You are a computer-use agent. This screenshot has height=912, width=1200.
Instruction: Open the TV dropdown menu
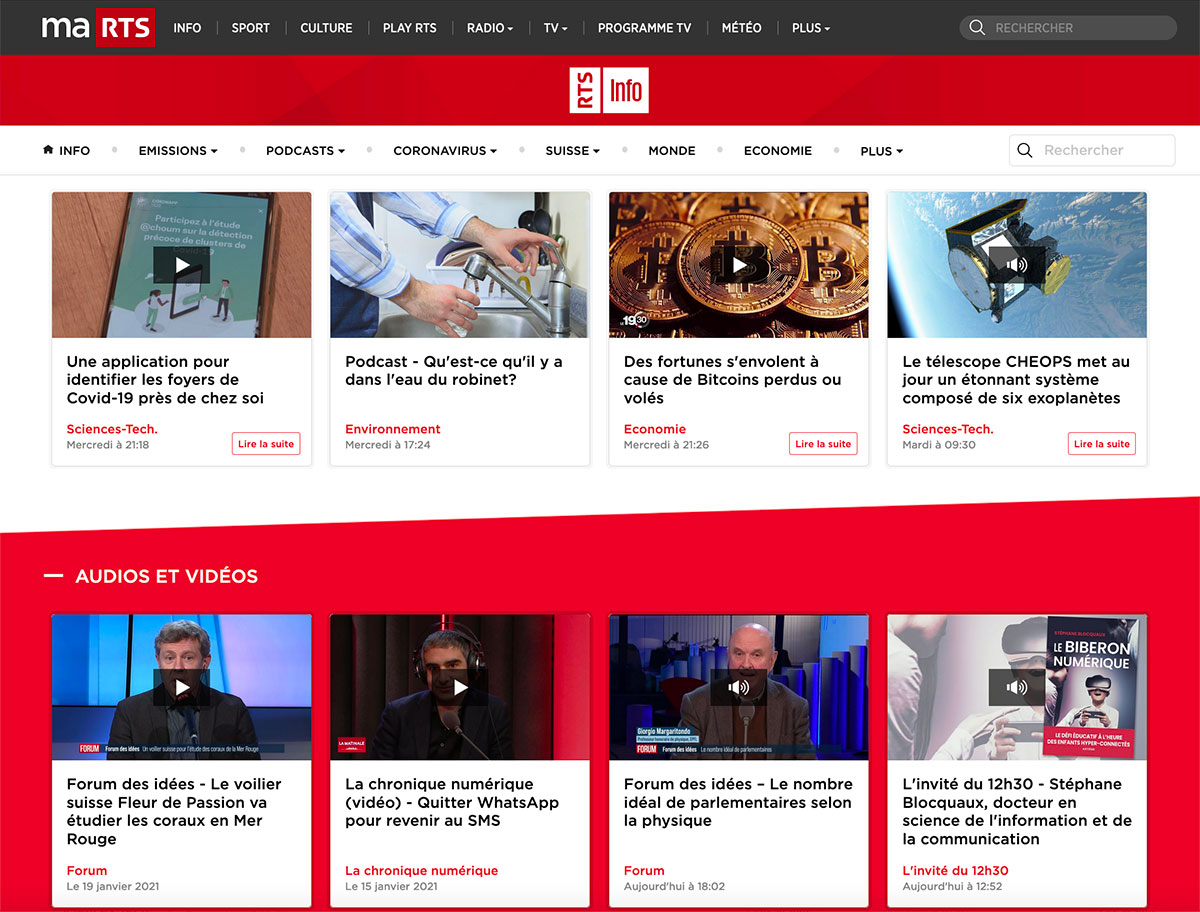555,28
